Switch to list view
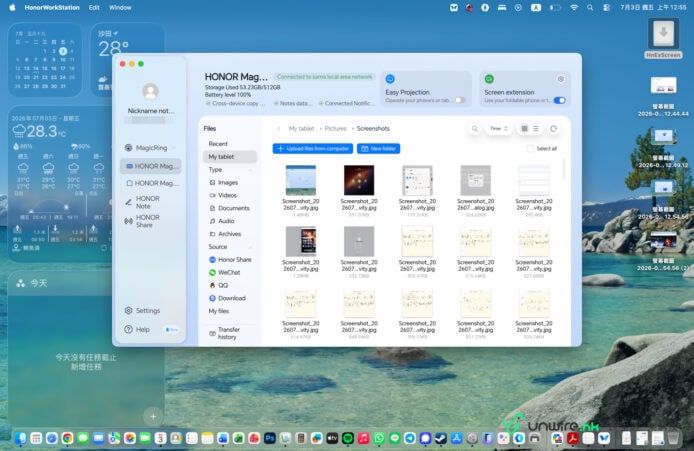The height and width of the screenshot is (451, 694). [536, 129]
